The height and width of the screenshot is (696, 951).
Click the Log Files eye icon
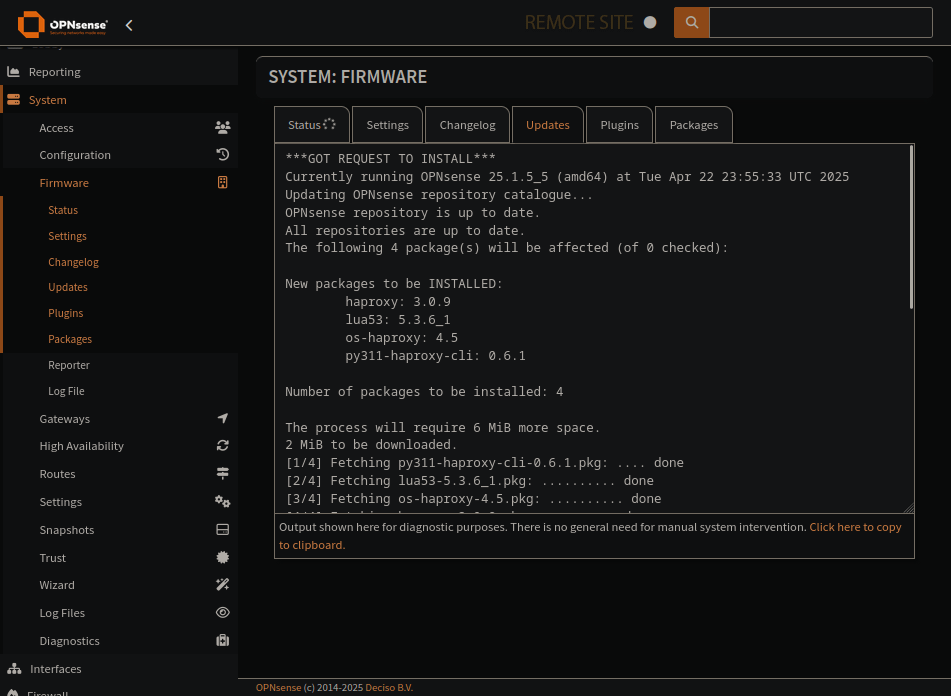(x=223, y=612)
